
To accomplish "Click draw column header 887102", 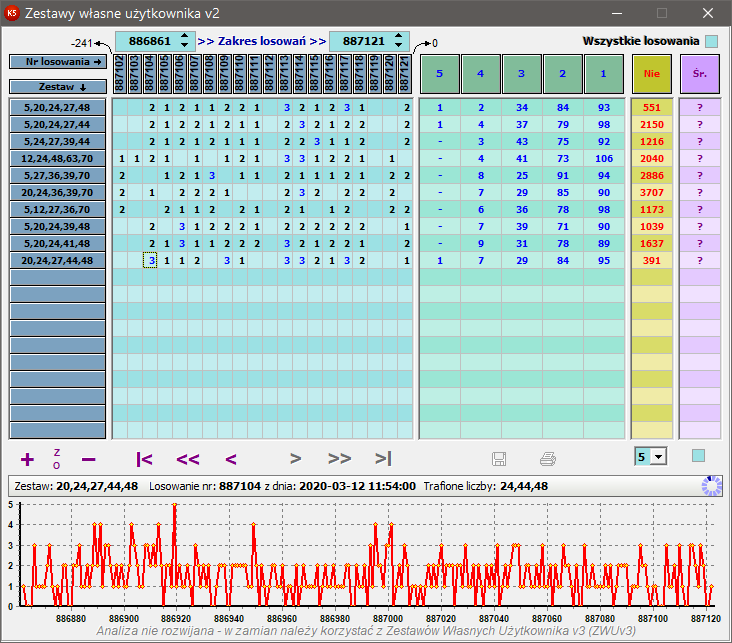I will 120,74.
